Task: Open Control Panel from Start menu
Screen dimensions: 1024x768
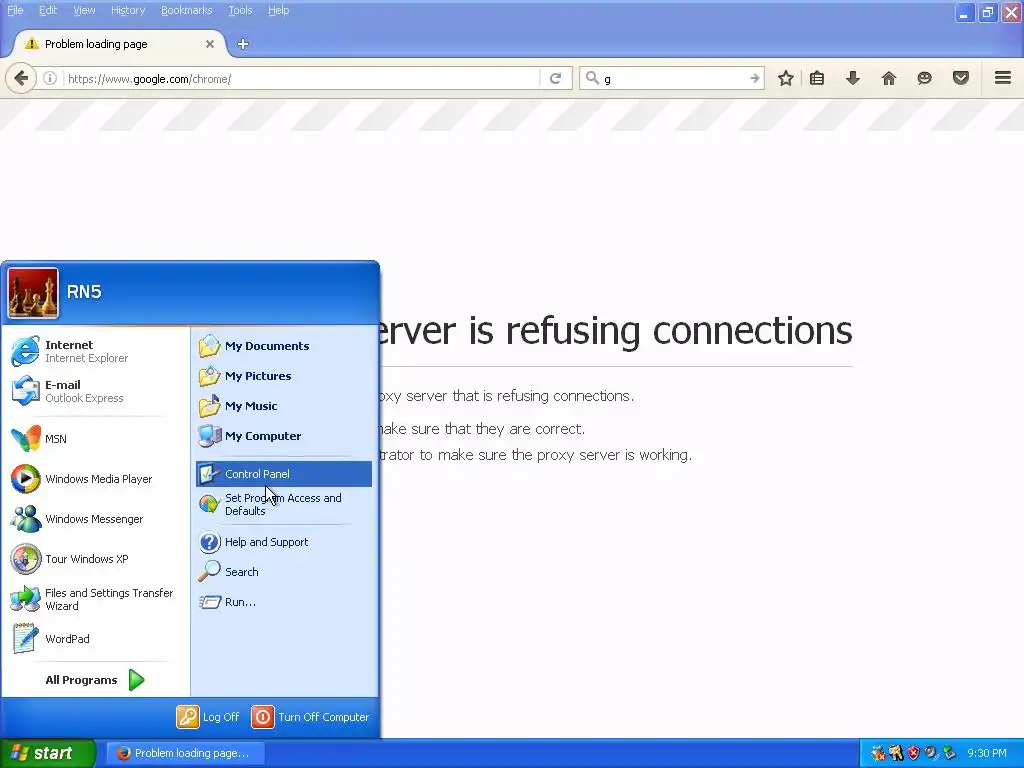Action: (284, 473)
